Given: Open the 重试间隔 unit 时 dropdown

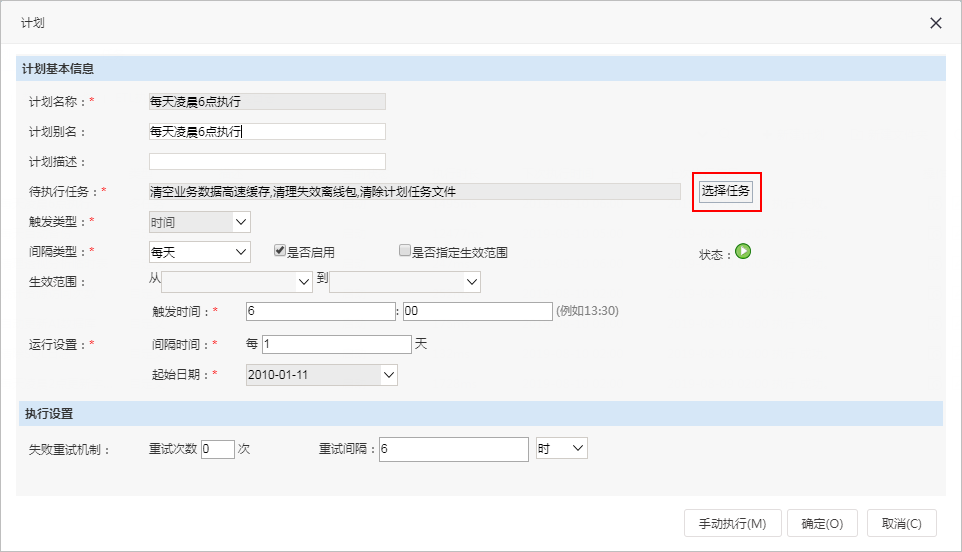Looking at the screenshot, I should [562, 448].
